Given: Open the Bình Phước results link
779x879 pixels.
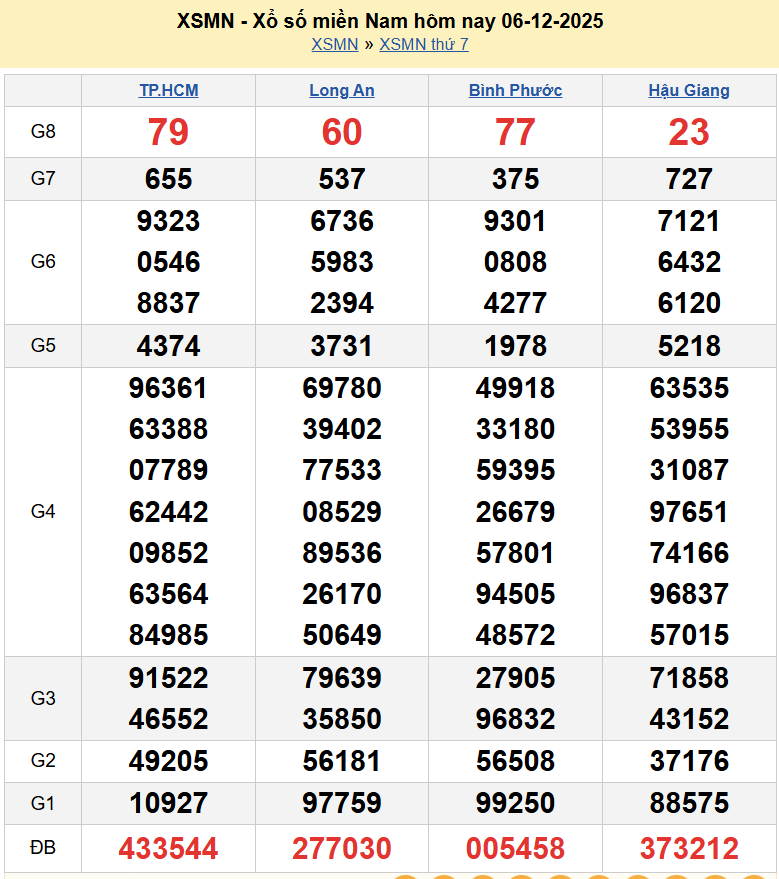Looking at the screenshot, I should click(515, 90).
